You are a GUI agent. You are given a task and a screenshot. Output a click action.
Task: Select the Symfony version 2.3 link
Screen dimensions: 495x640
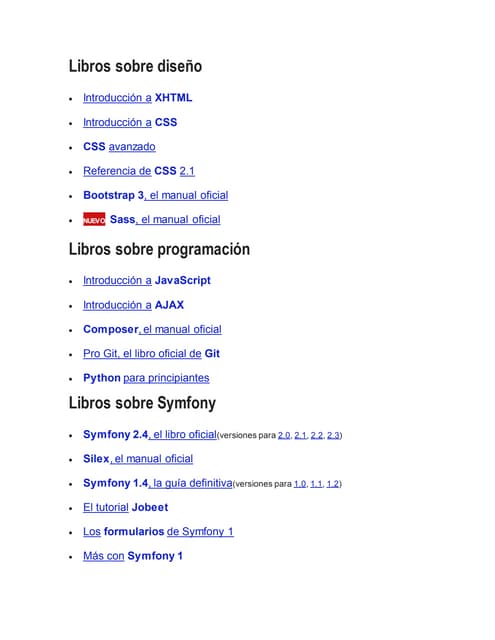(x=333, y=436)
